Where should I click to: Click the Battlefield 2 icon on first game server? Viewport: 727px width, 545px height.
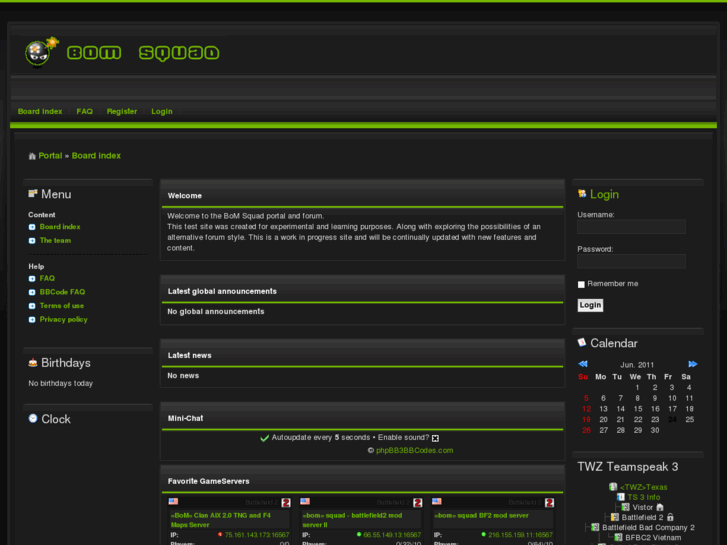[285, 502]
